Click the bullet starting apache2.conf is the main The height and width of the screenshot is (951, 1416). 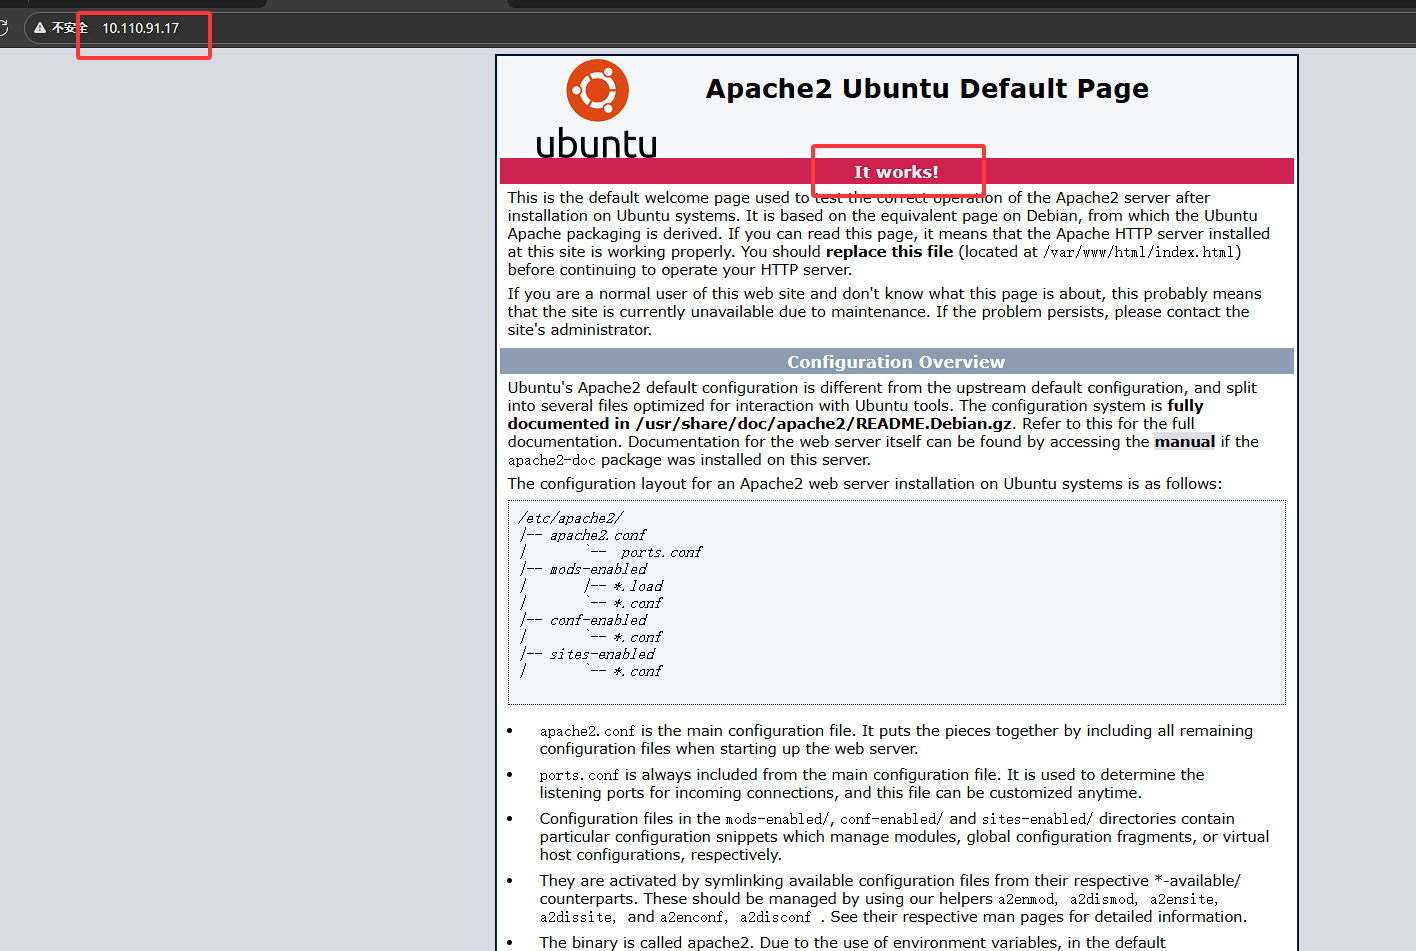(x=896, y=740)
